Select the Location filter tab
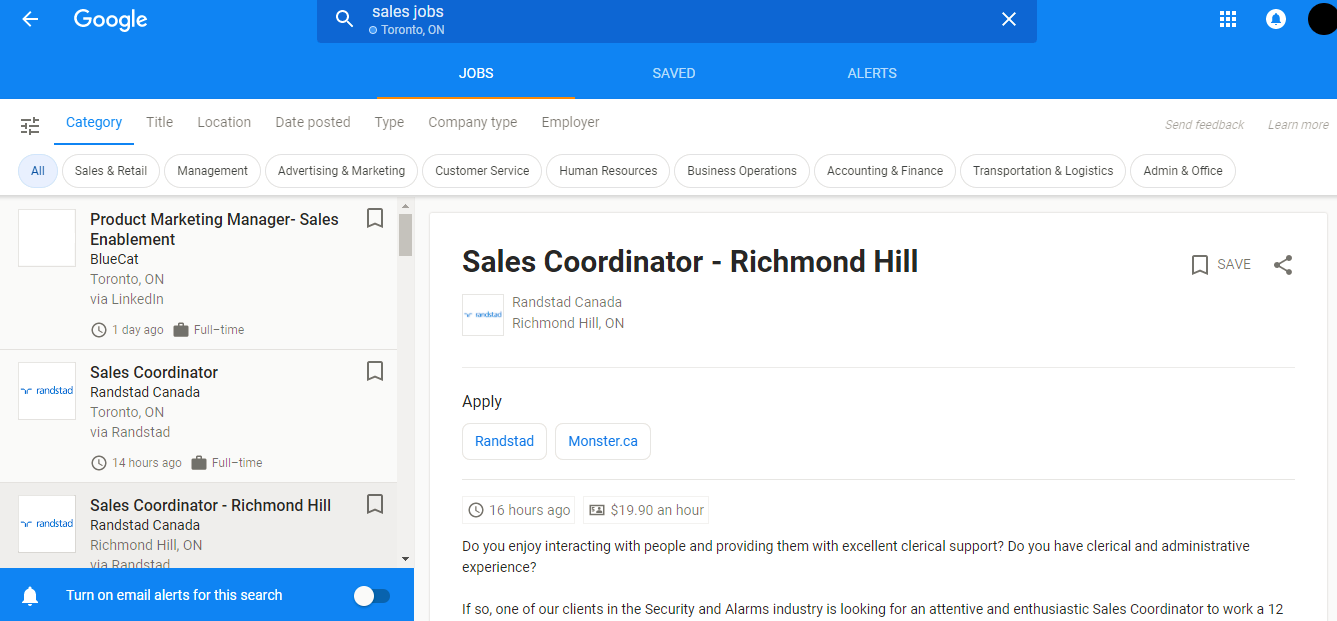The image size is (1337, 621). (x=224, y=122)
